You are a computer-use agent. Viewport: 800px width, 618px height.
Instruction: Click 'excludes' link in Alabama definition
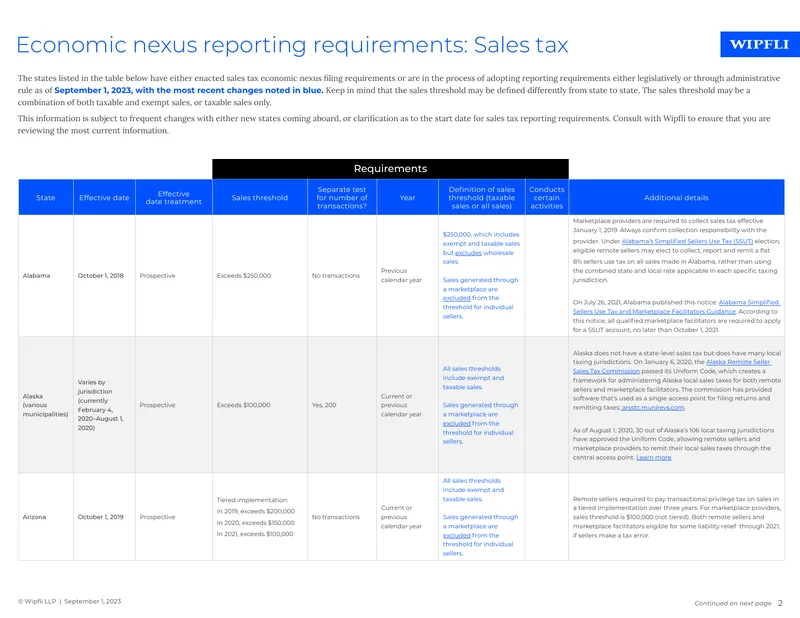(468, 253)
